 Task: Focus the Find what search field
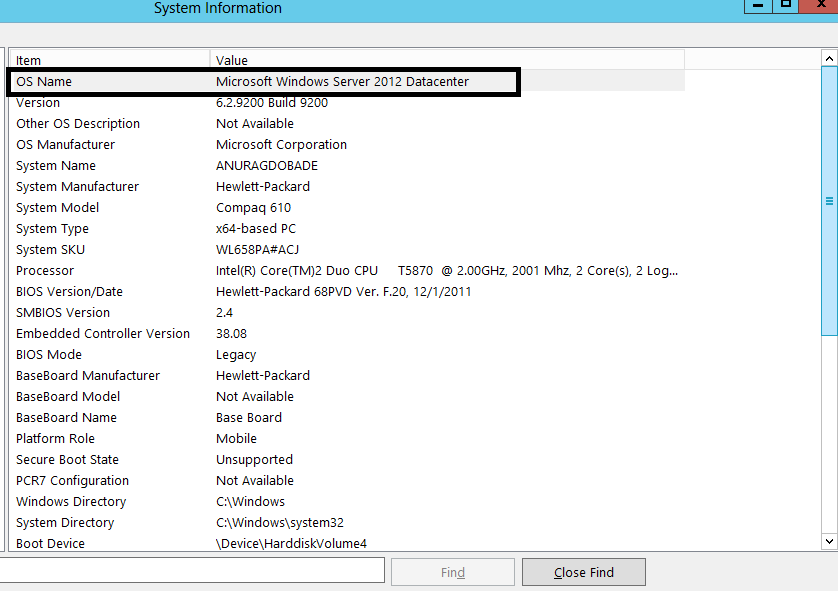(191, 570)
